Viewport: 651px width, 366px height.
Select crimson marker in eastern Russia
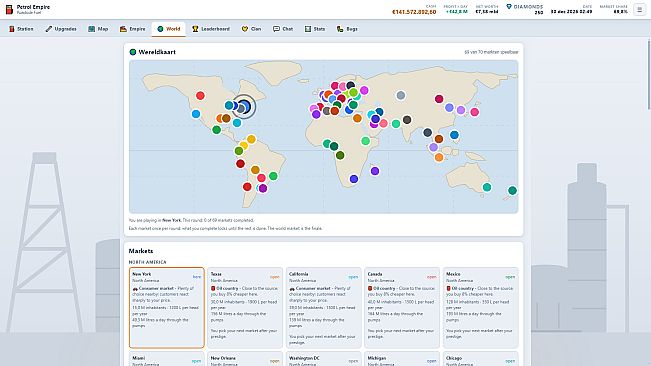point(439,99)
